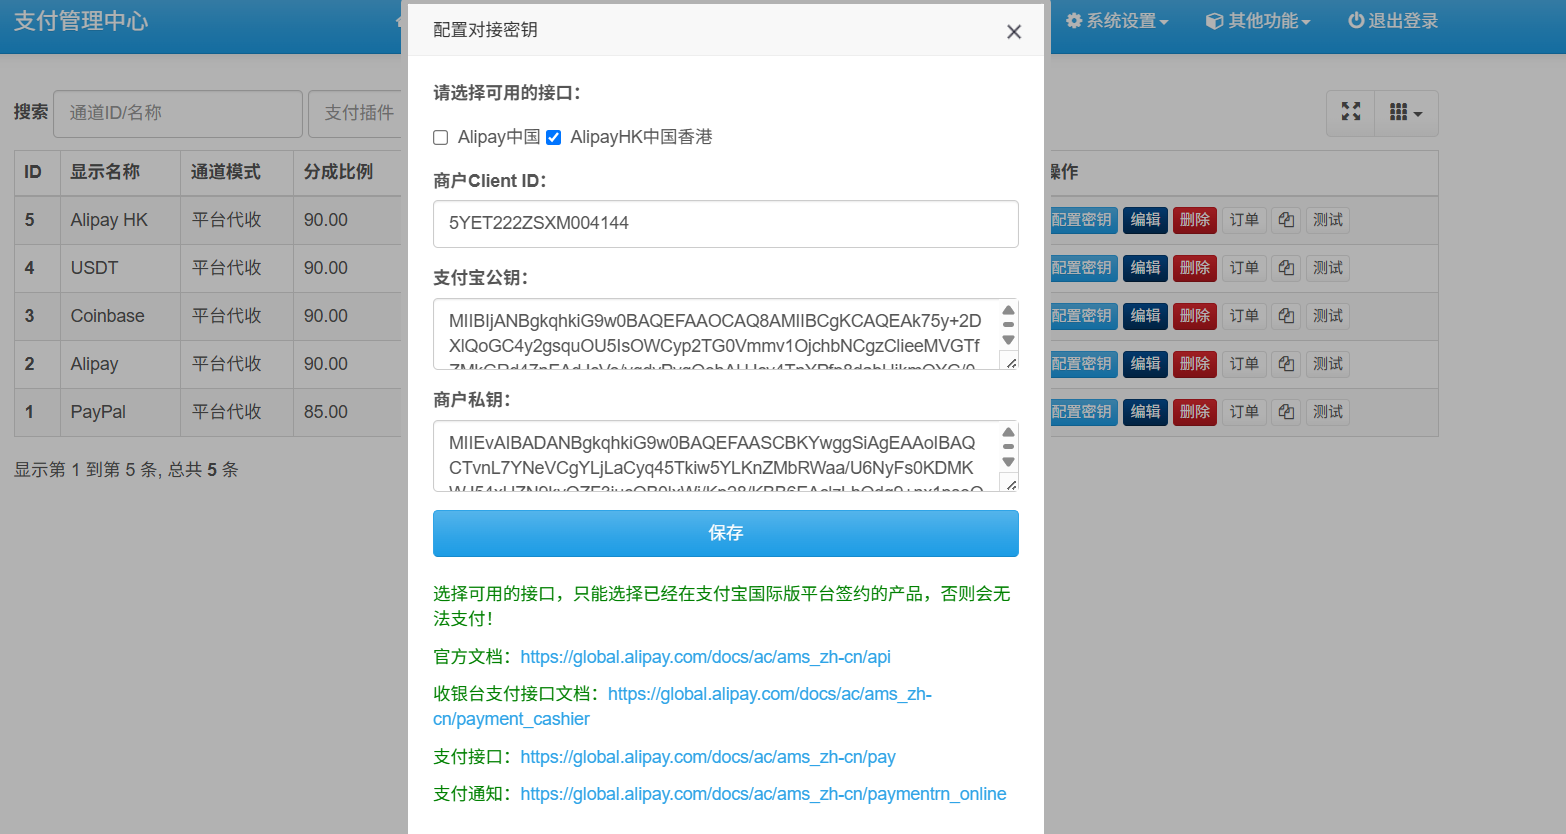Screen dimensions: 1566x834
Task: Click 删除 for USDT row
Action: pyautogui.click(x=1195, y=268)
